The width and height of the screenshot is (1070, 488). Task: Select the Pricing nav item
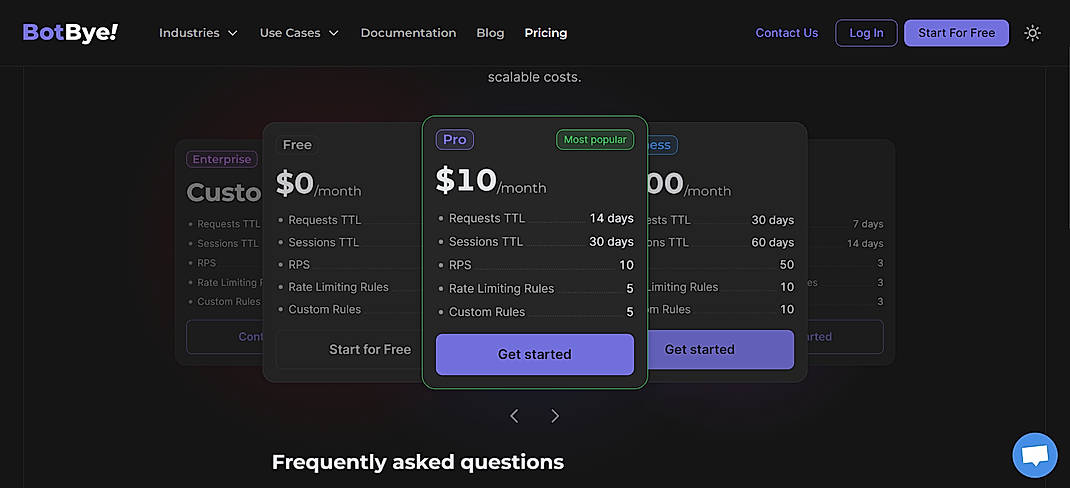coord(545,33)
